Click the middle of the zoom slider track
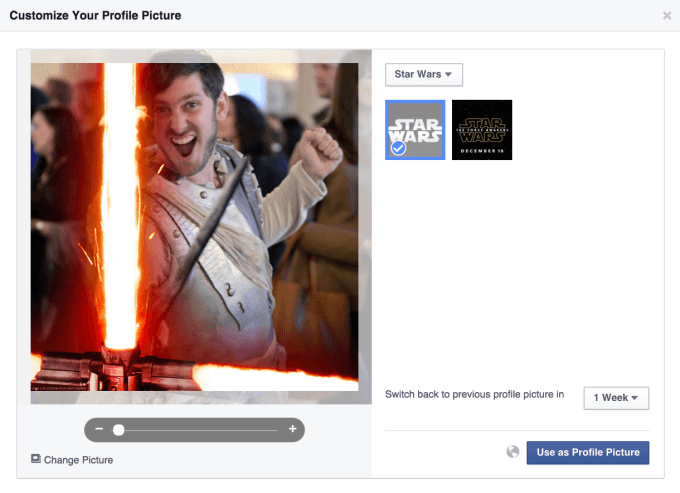This screenshot has width=680, height=493. coord(195,430)
